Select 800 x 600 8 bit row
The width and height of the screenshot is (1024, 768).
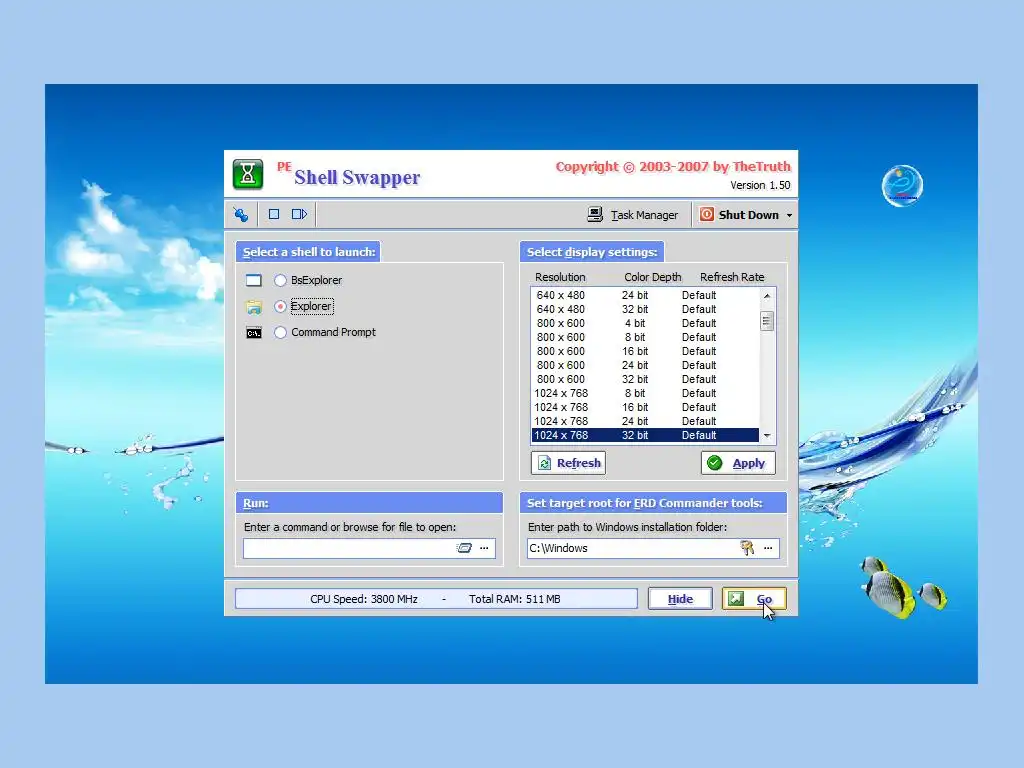pyautogui.click(x=645, y=337)
